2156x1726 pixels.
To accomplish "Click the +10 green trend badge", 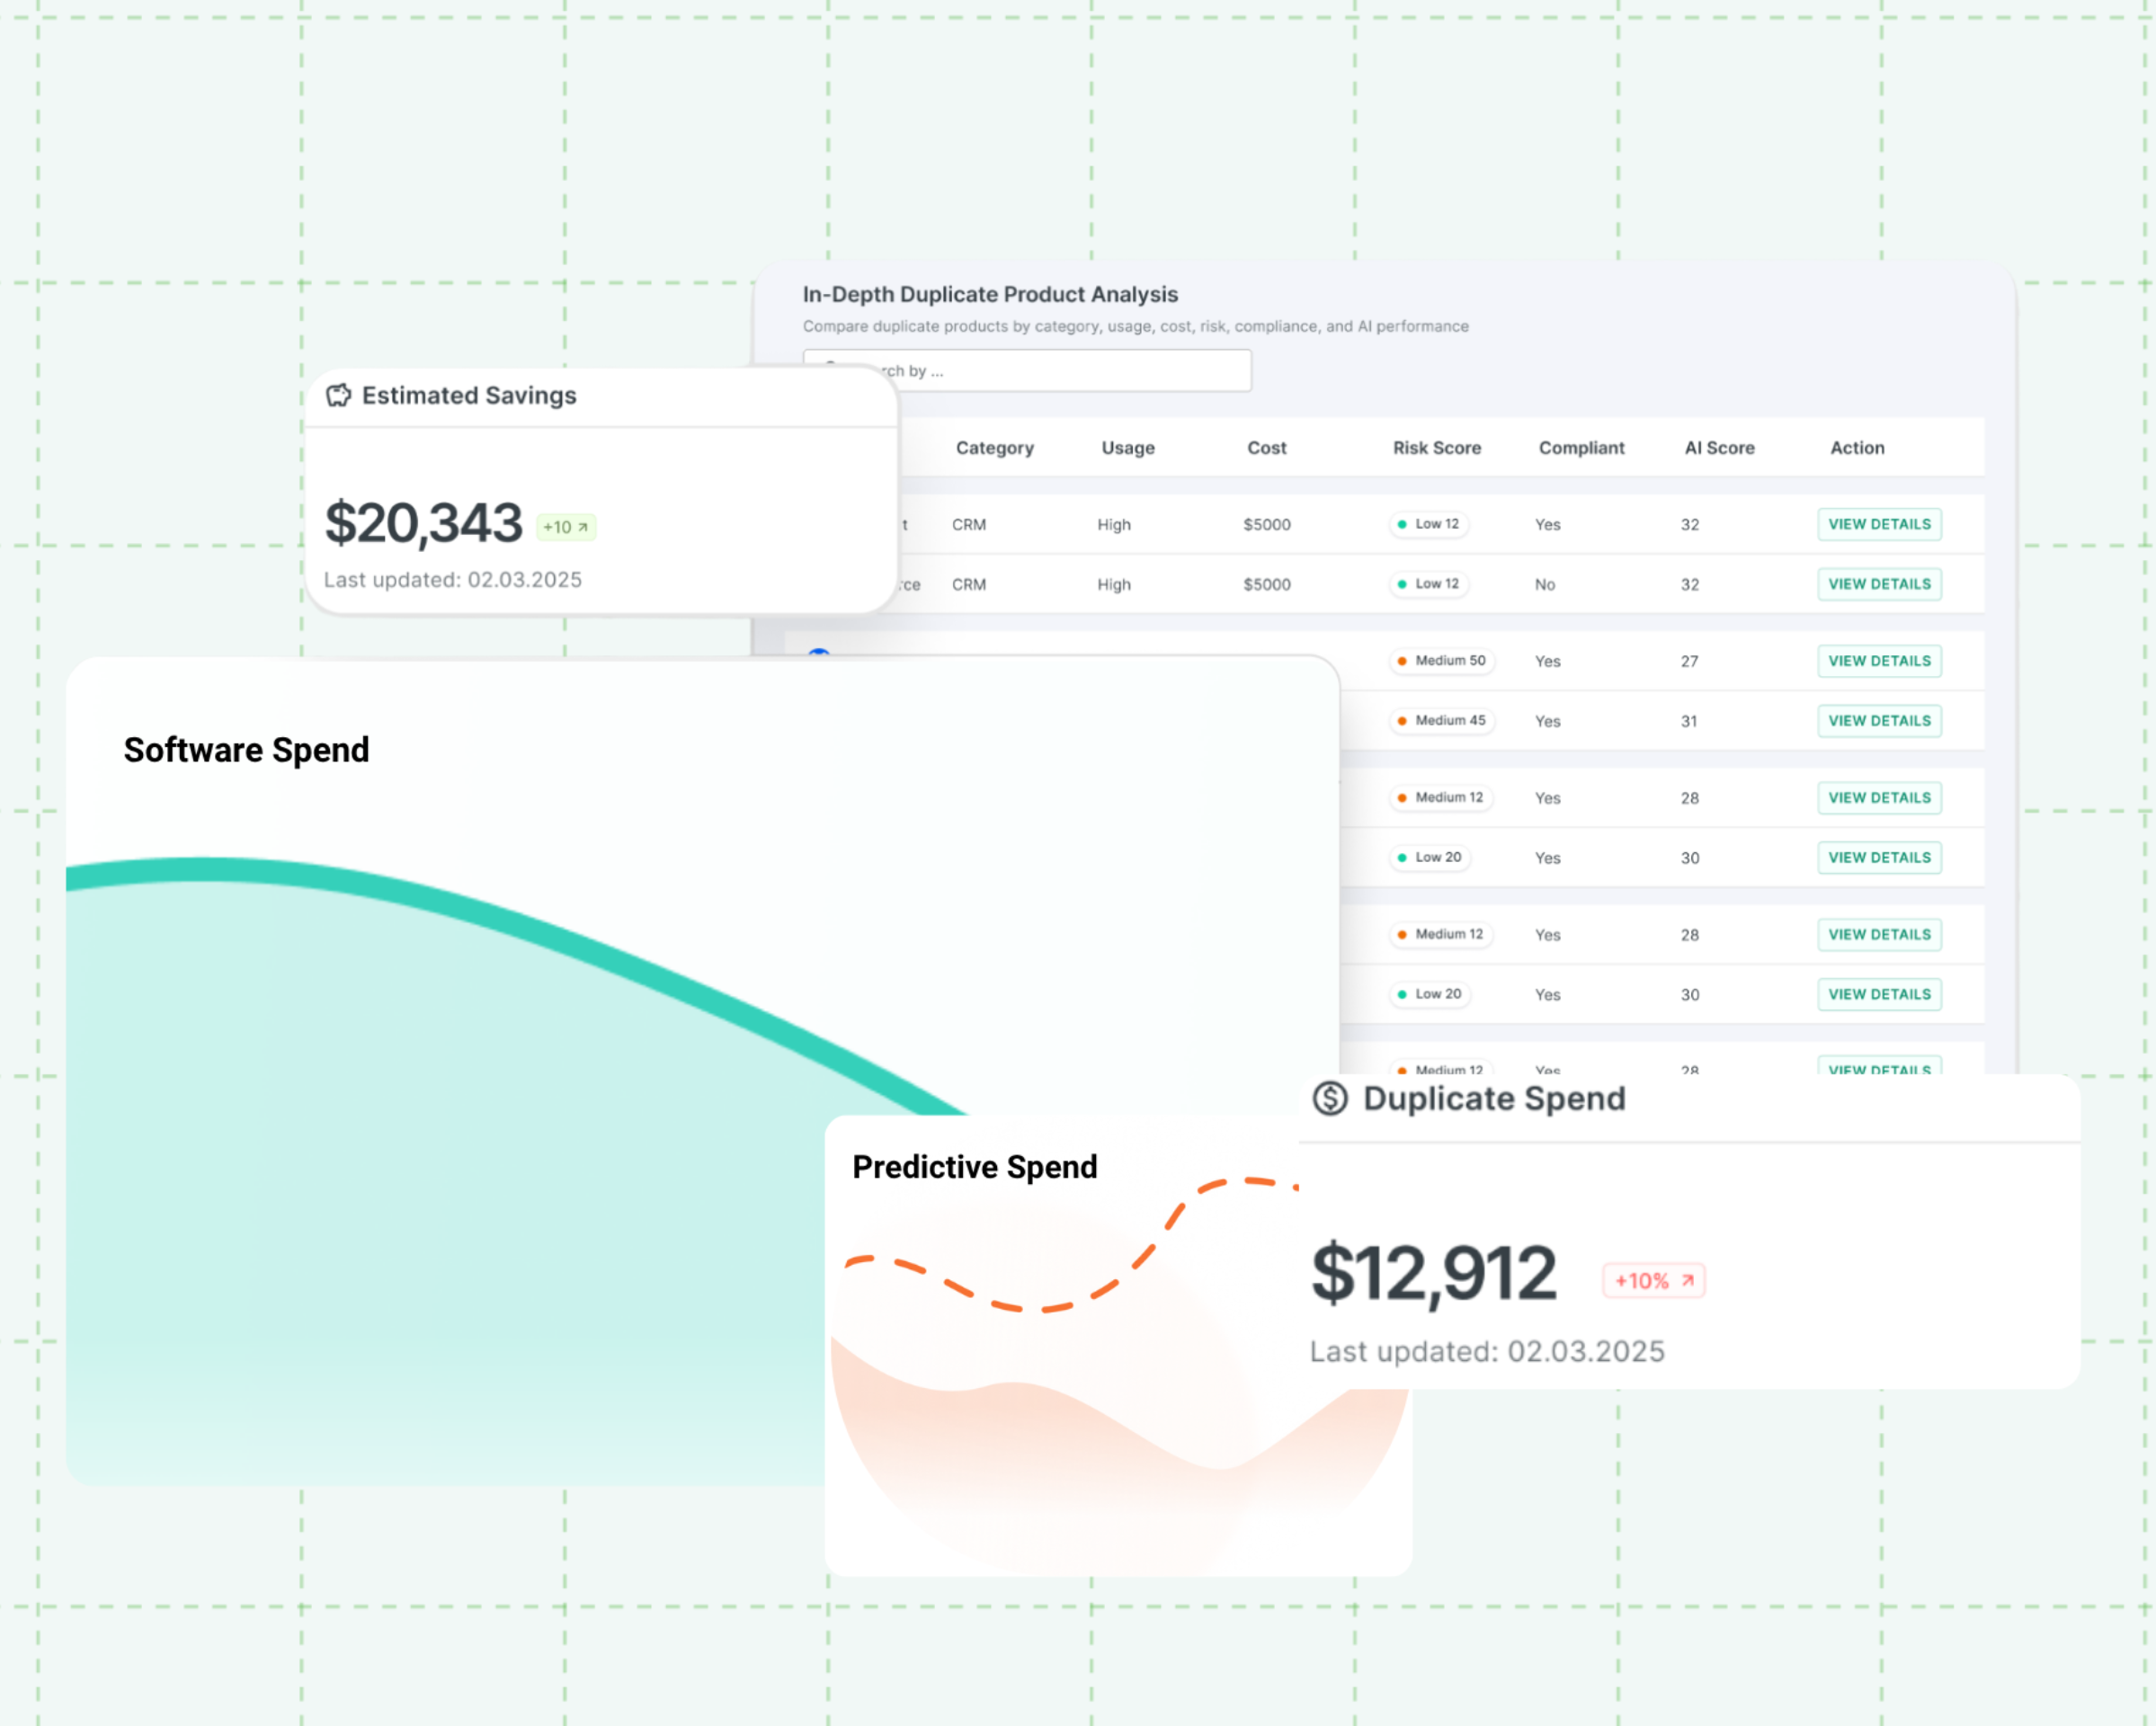I will click(x=566, y=527).
